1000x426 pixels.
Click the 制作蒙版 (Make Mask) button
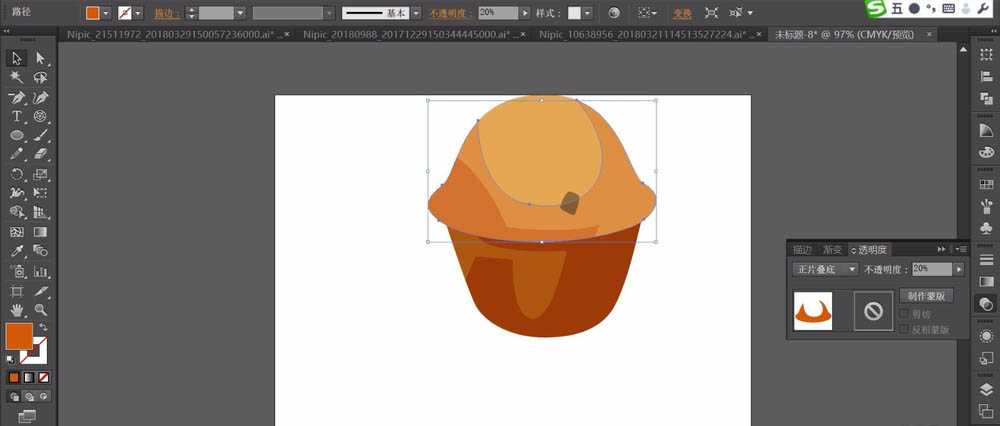926,296
